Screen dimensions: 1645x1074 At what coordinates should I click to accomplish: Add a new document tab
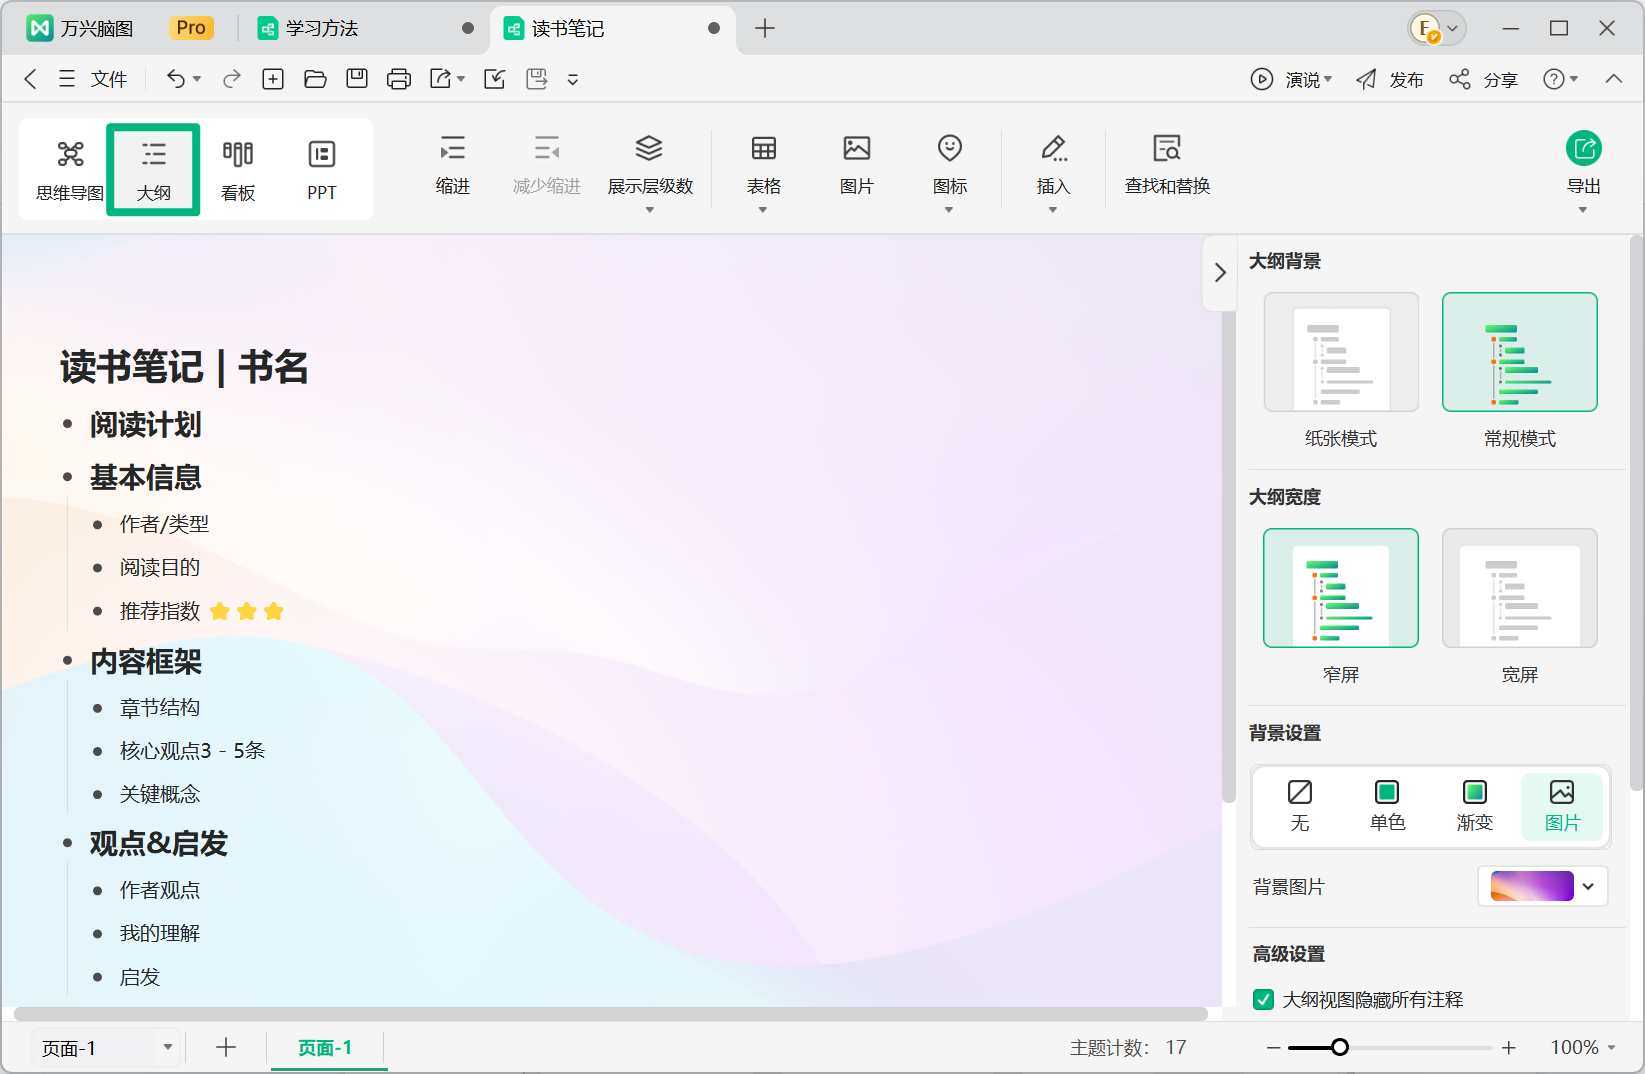[x=765, y=28]
